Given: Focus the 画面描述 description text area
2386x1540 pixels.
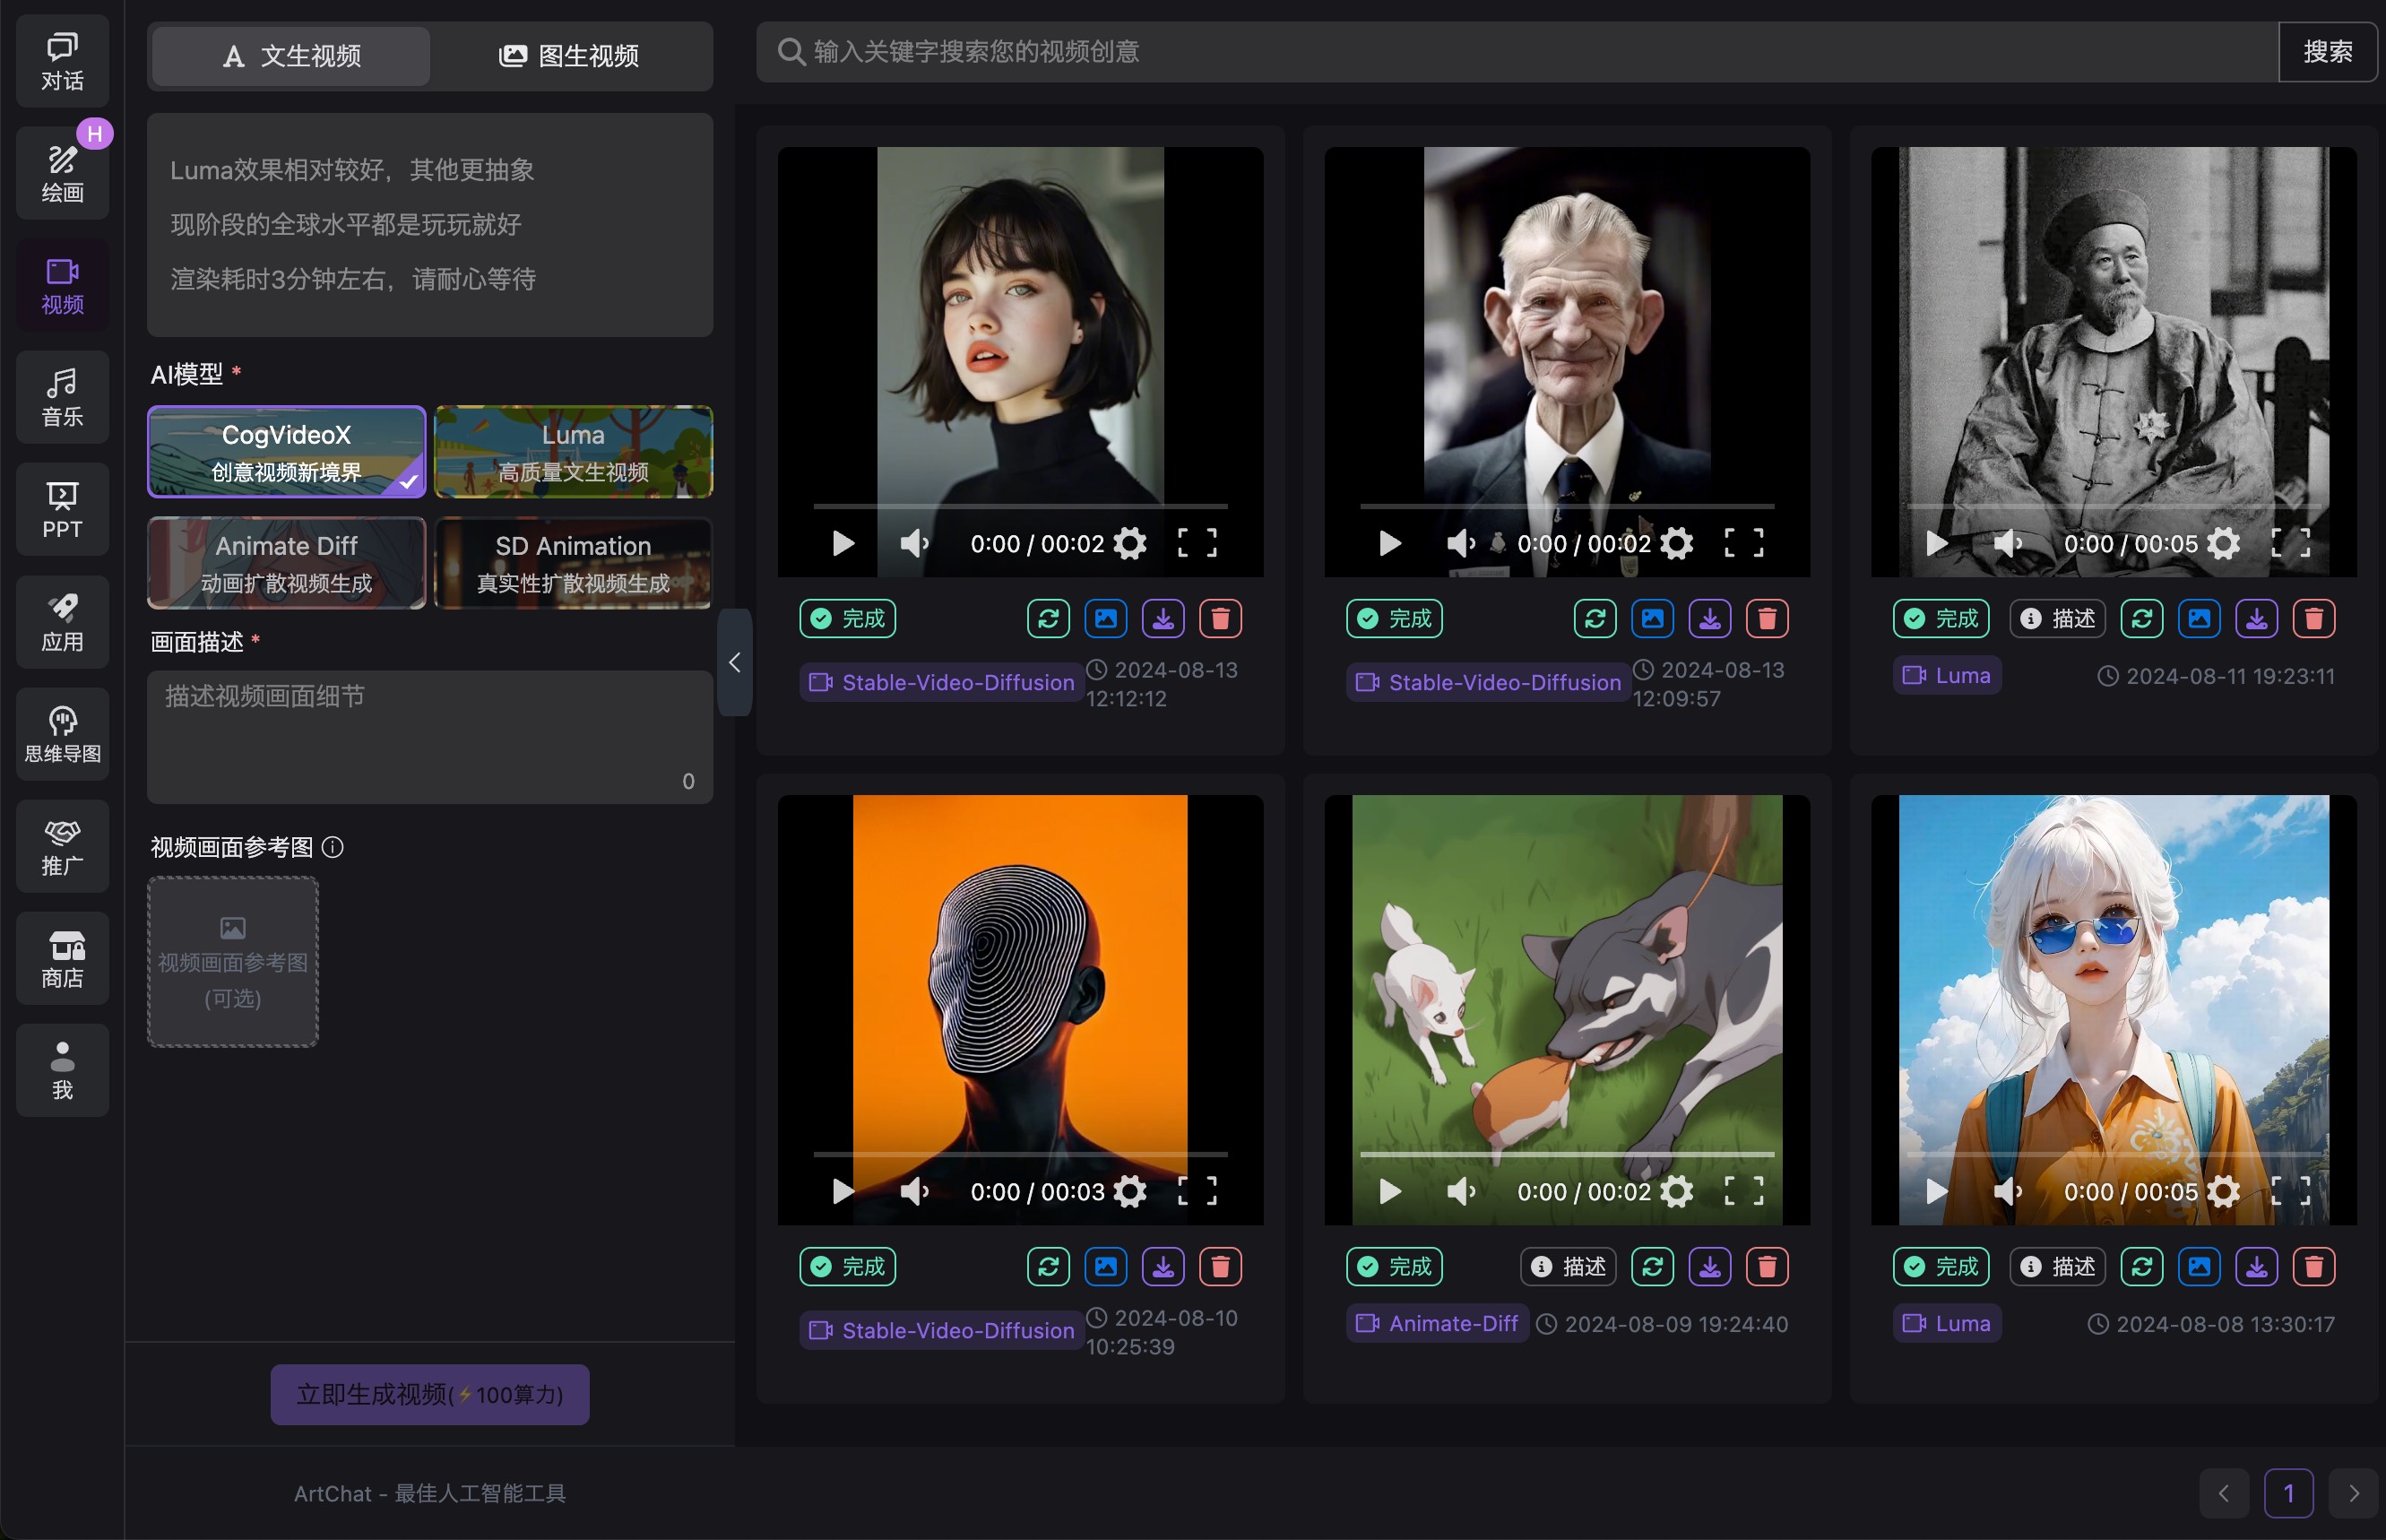Looking at the screenshot, I should click(x=430, y=737).
